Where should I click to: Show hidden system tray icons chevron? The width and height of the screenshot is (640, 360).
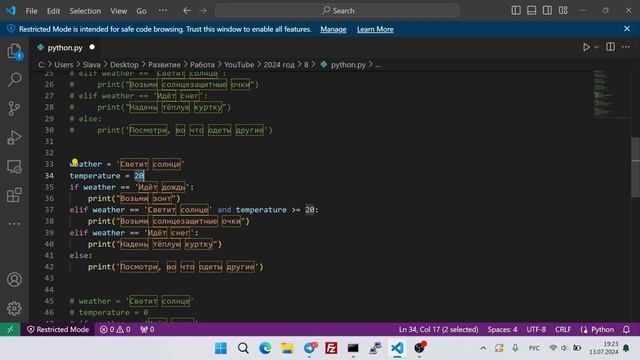[x=483, y=348]
